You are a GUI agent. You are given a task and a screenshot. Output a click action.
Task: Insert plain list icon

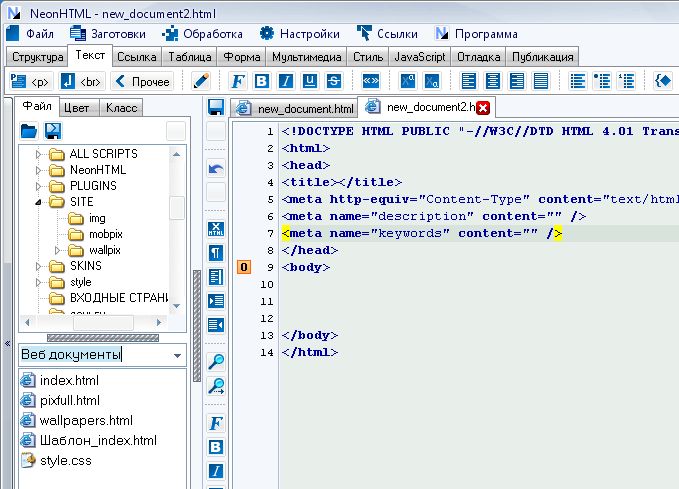(x=578, y=81)
